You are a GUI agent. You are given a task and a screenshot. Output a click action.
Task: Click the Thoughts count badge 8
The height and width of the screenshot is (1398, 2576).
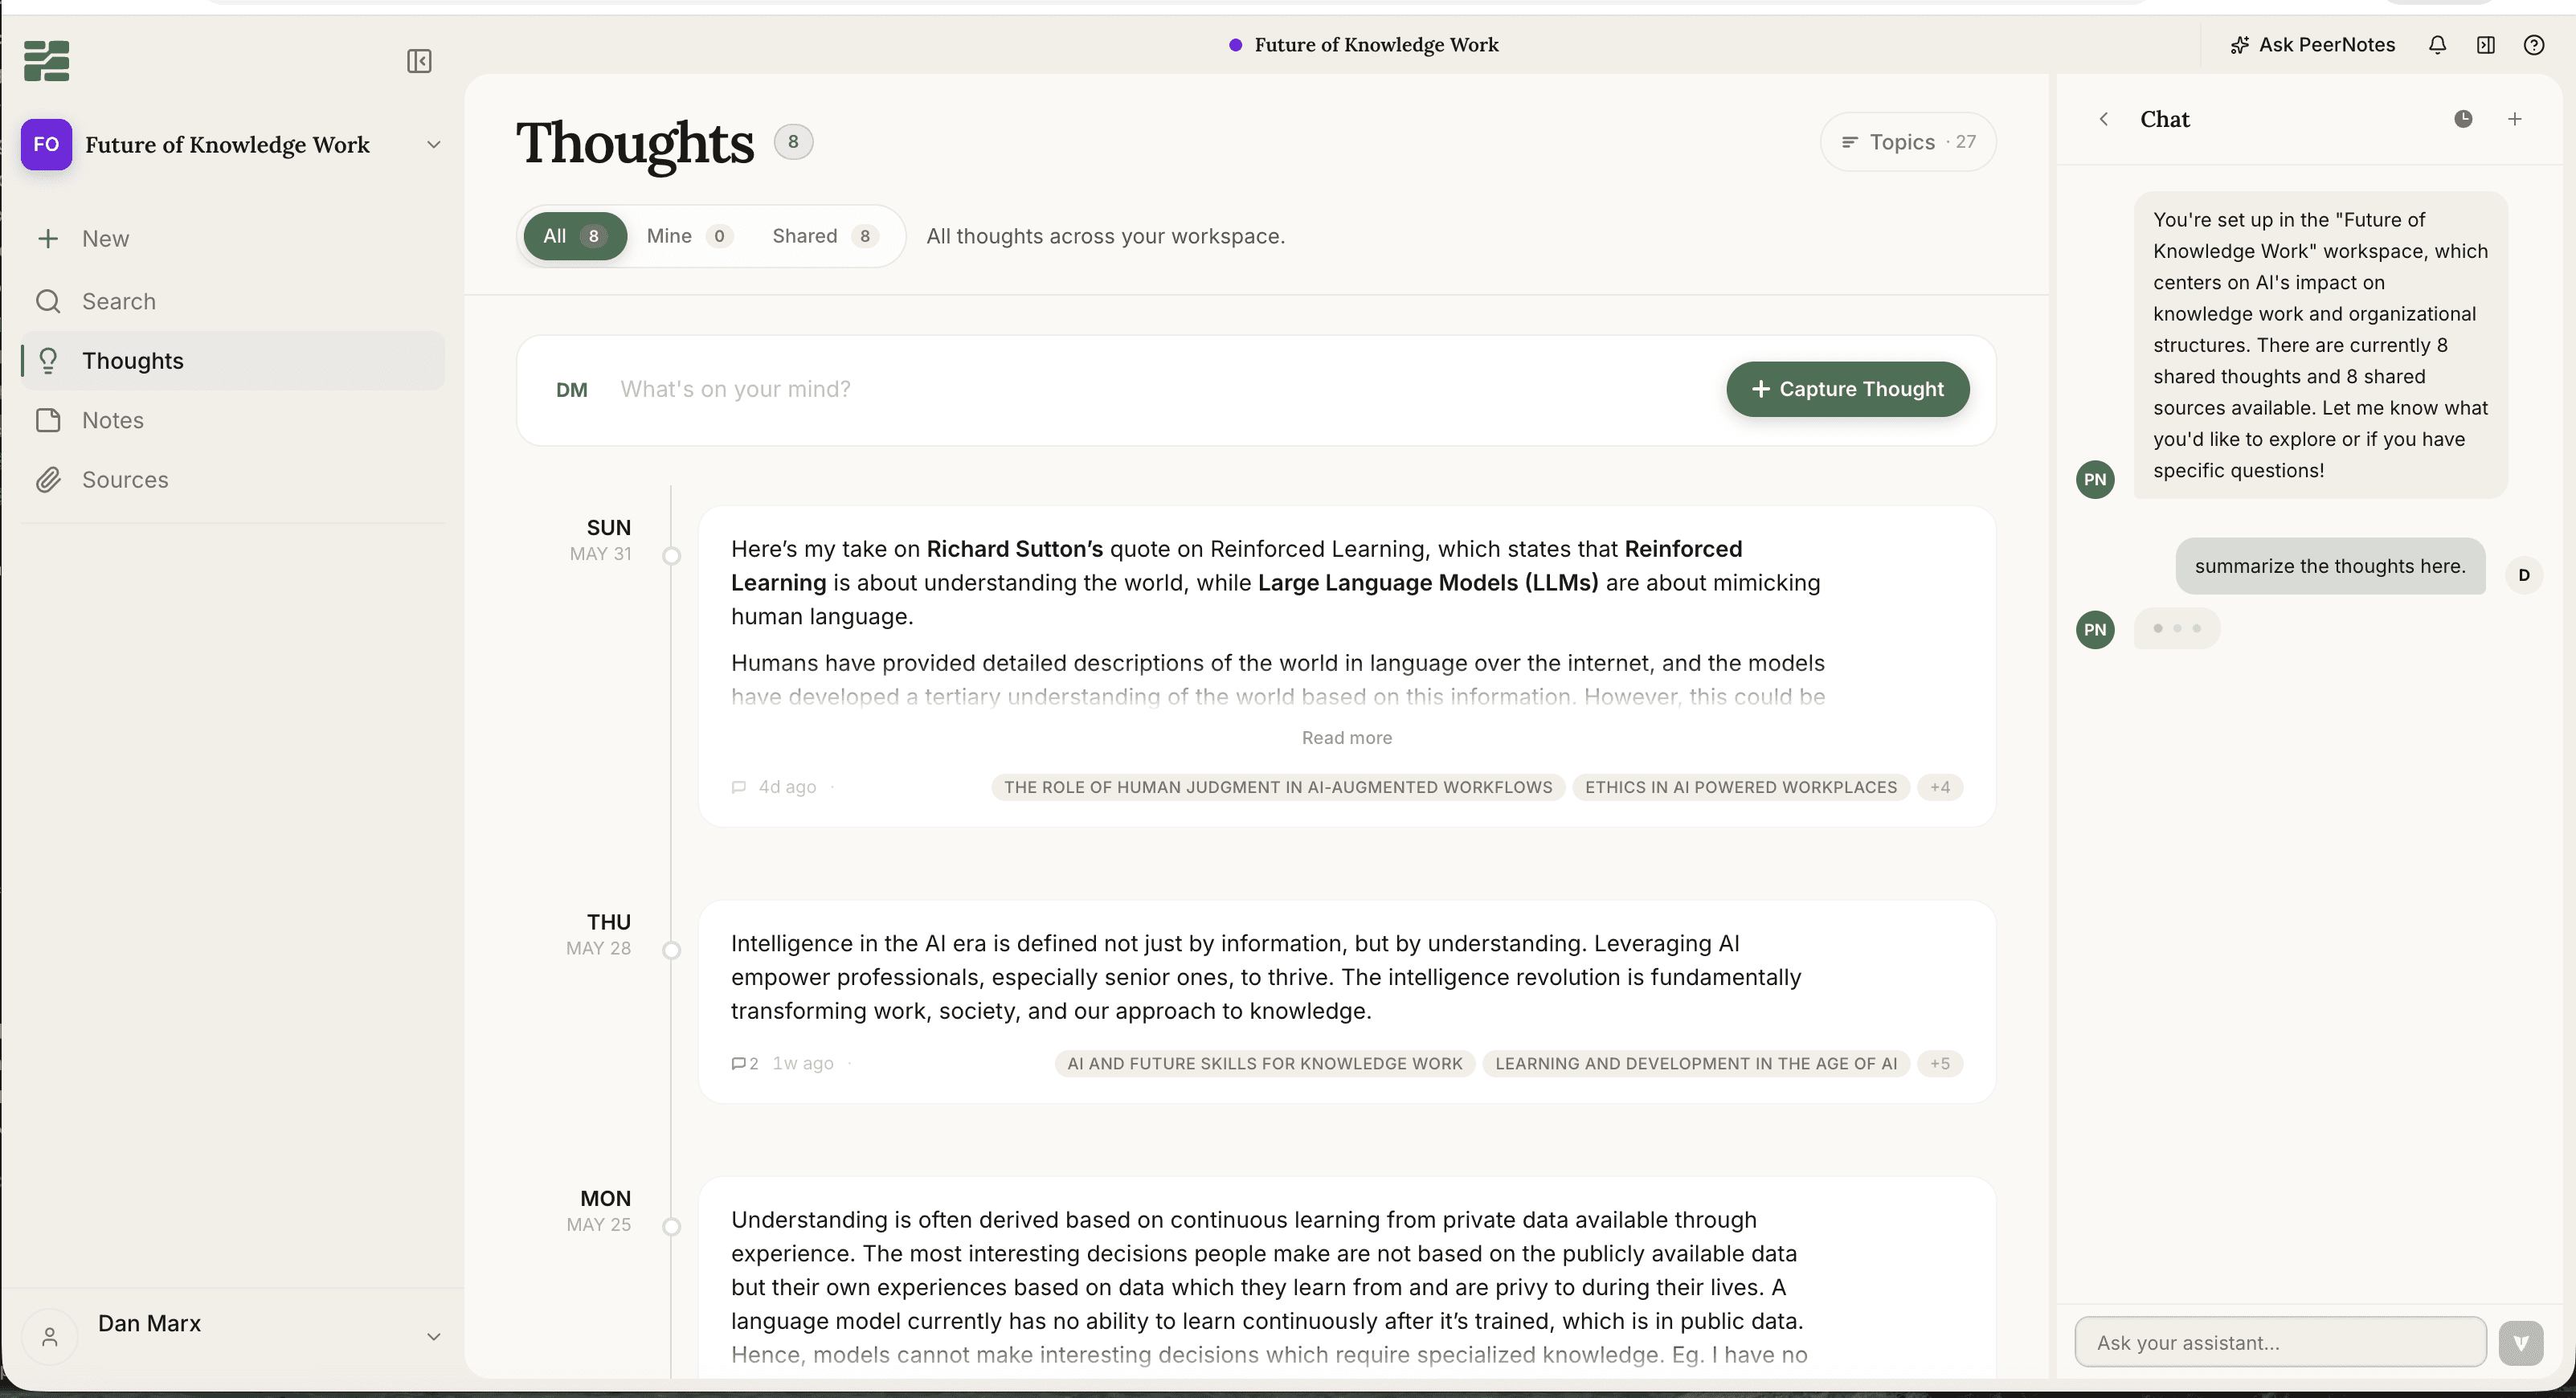793,142
